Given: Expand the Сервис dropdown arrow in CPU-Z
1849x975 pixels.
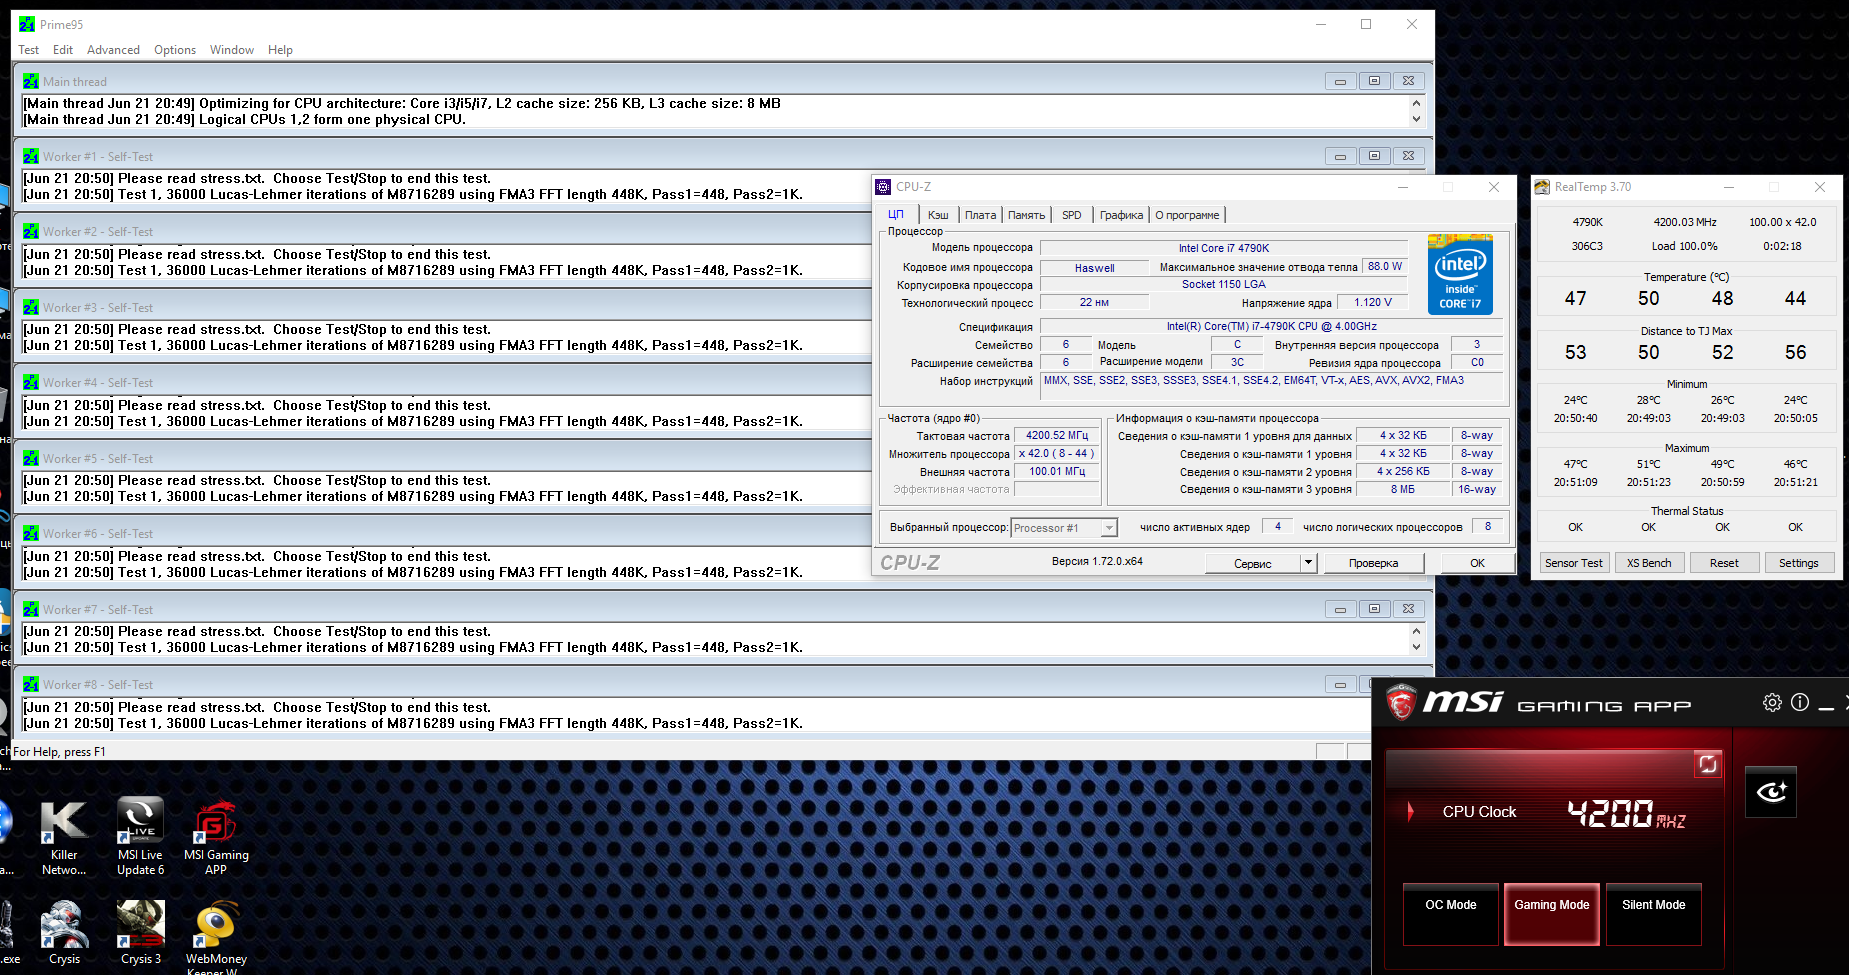Looking at the screenshot, I should (x=1308, y=563).
